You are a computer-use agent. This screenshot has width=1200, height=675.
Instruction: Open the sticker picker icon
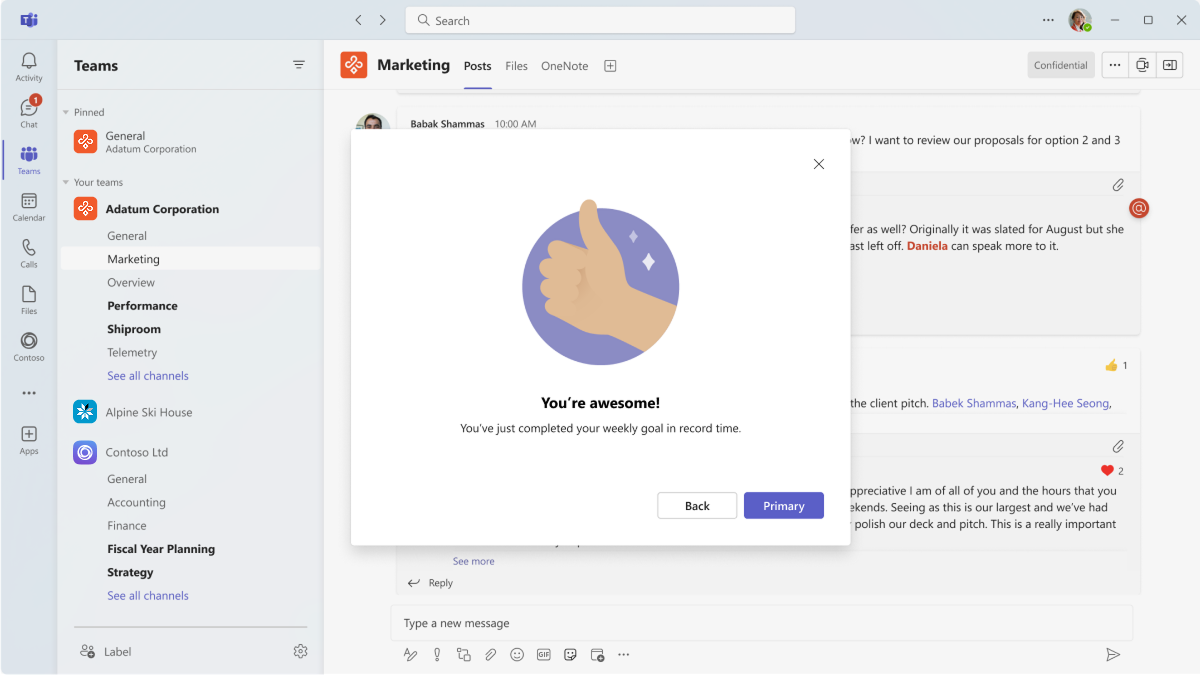tap(570, 655)
